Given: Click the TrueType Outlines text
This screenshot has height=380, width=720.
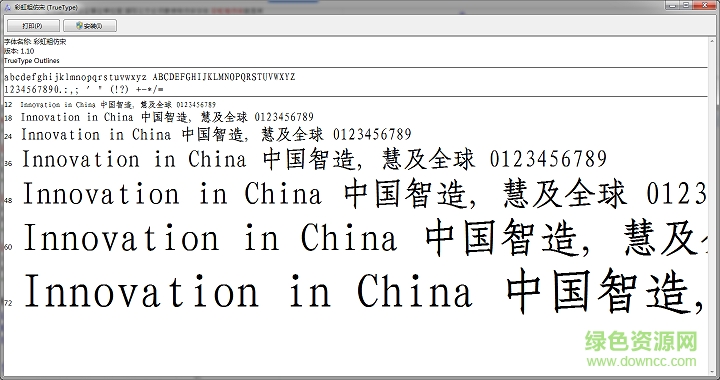Looking at the screenshot, I should click(32, 61).
